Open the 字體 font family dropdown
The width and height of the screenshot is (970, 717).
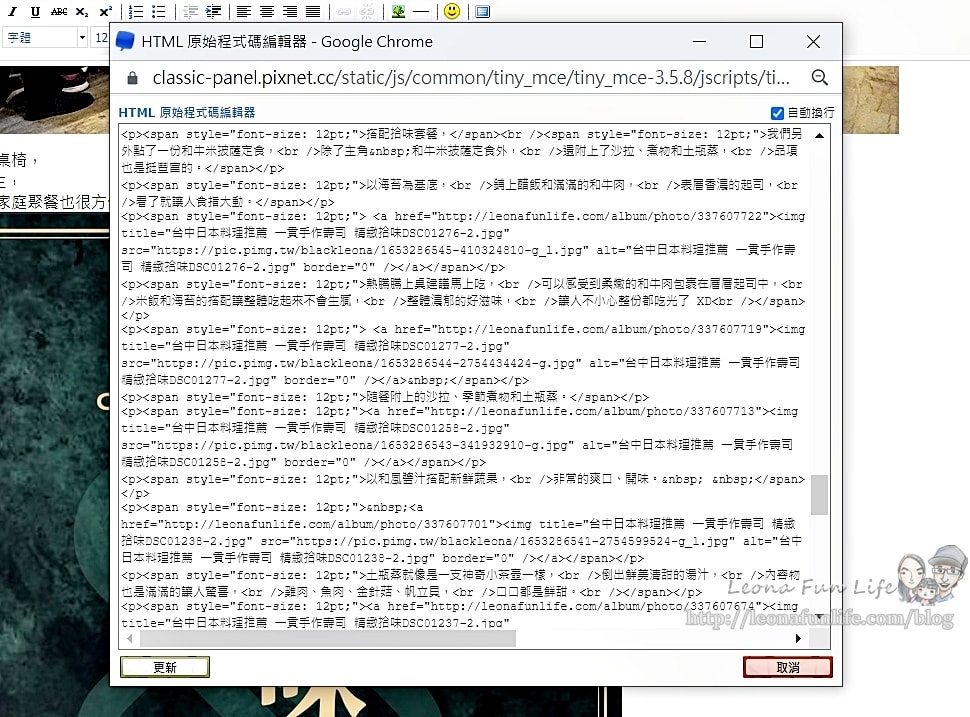[46, 38]
